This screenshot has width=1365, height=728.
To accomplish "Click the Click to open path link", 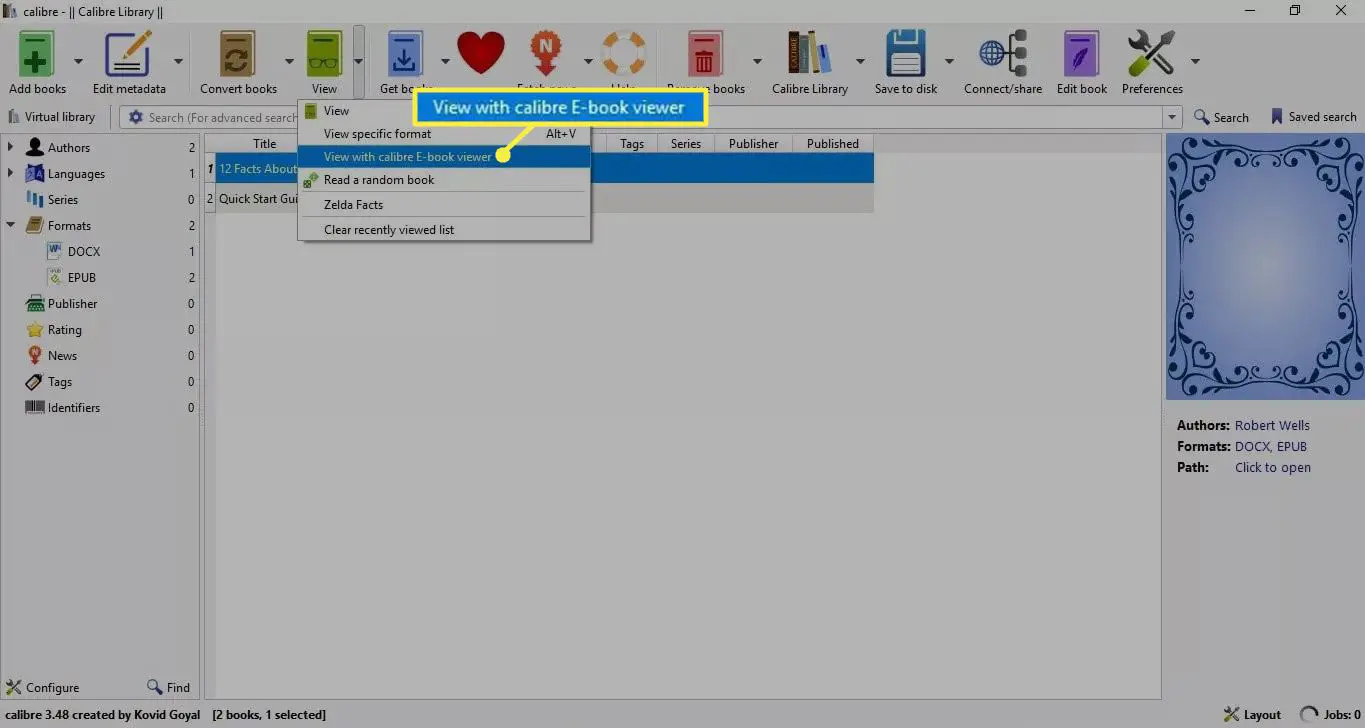I will click(x=1273, y=467).
